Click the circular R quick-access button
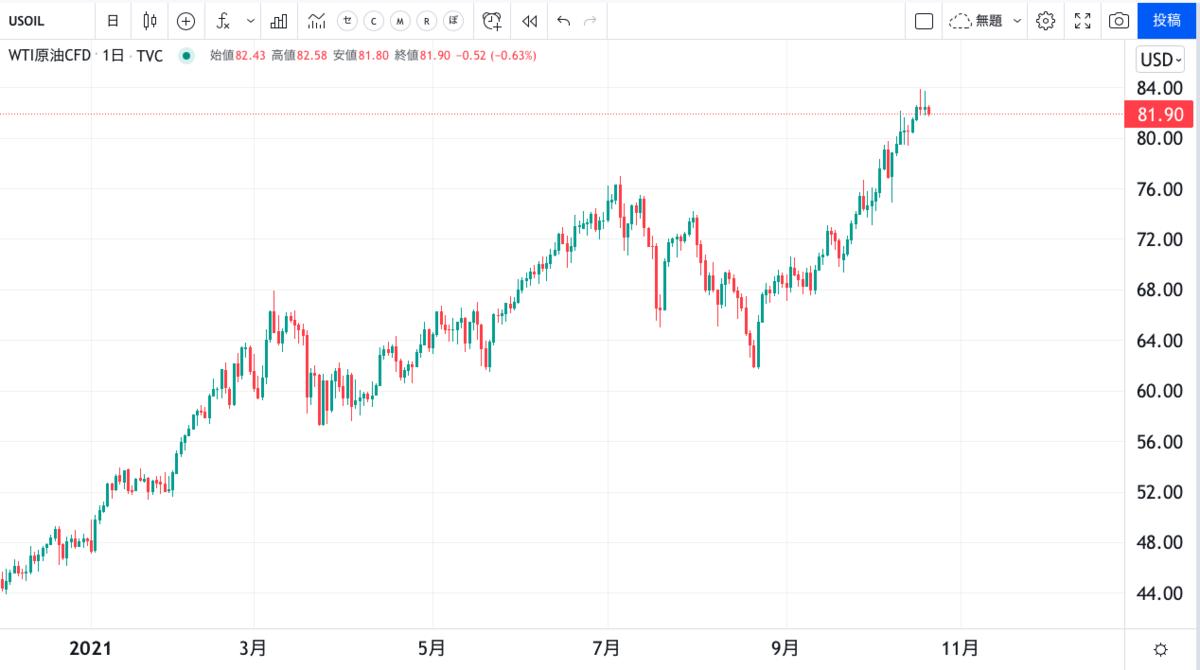The width and height of the screenshot is (1200, 670). coord(427,20)
